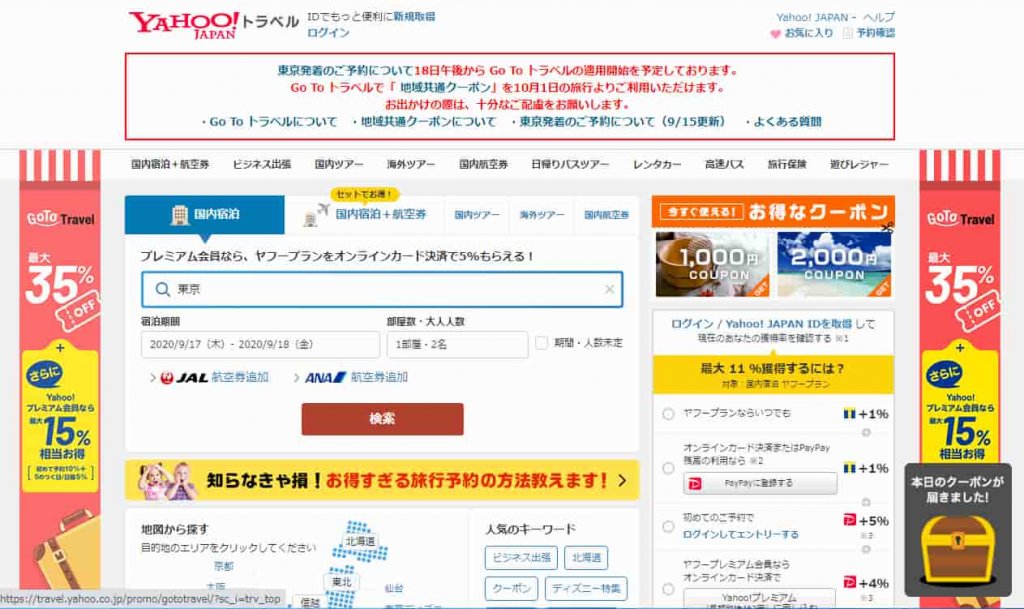Open the 部屋数・大人人数 selector
The width and height of the screenshot is (1024, 609).
pyautogui.click(x=457, y=344)
